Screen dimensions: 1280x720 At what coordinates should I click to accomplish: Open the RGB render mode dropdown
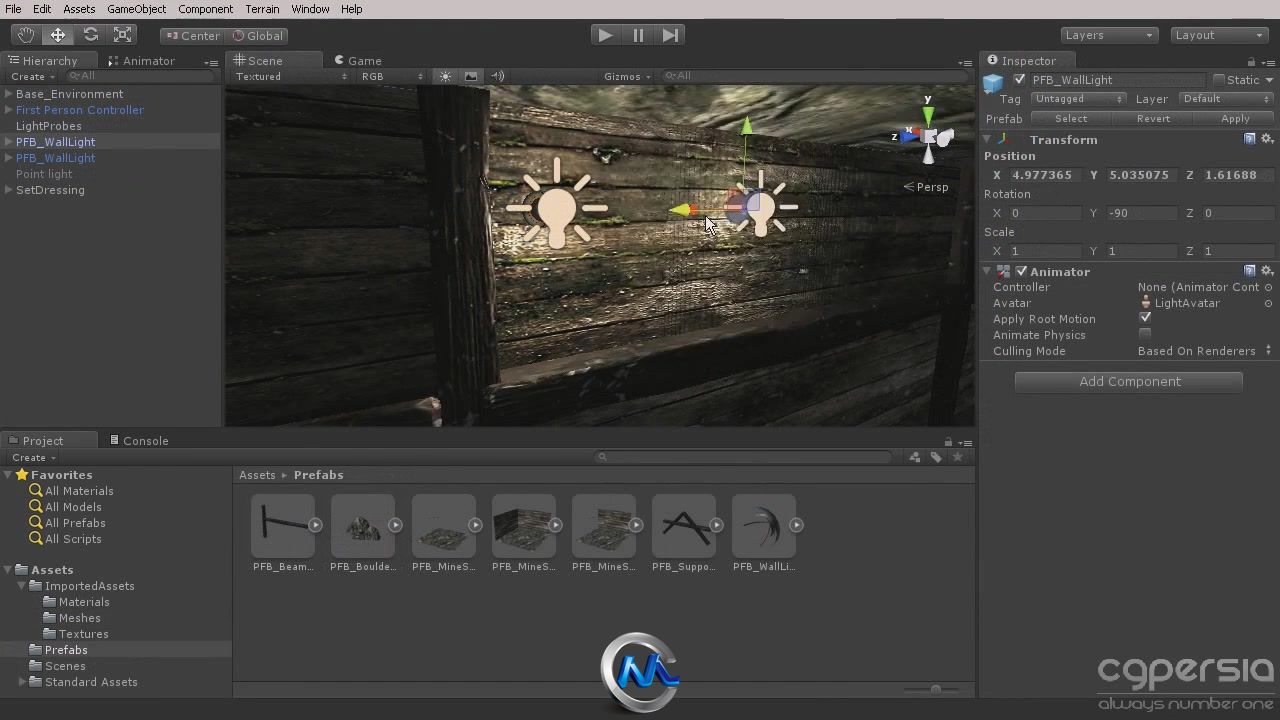click(x=392, y=76)
